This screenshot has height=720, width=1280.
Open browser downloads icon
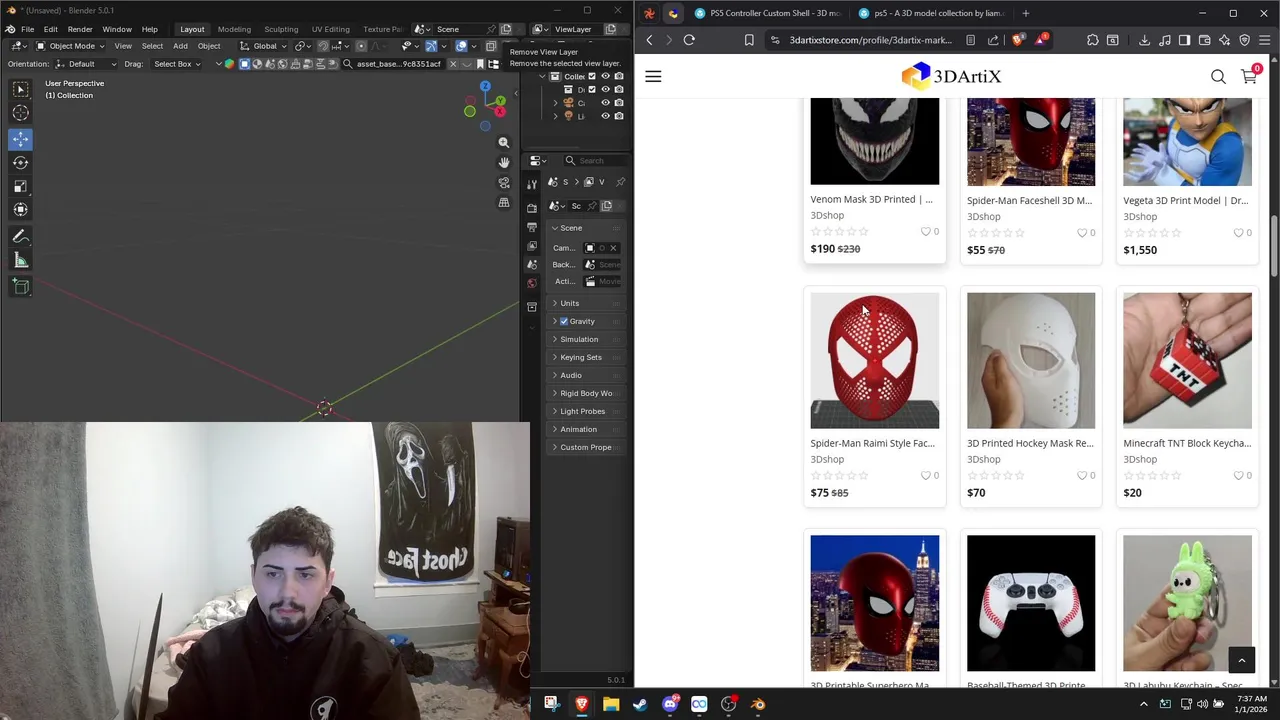pos(1144,40)
